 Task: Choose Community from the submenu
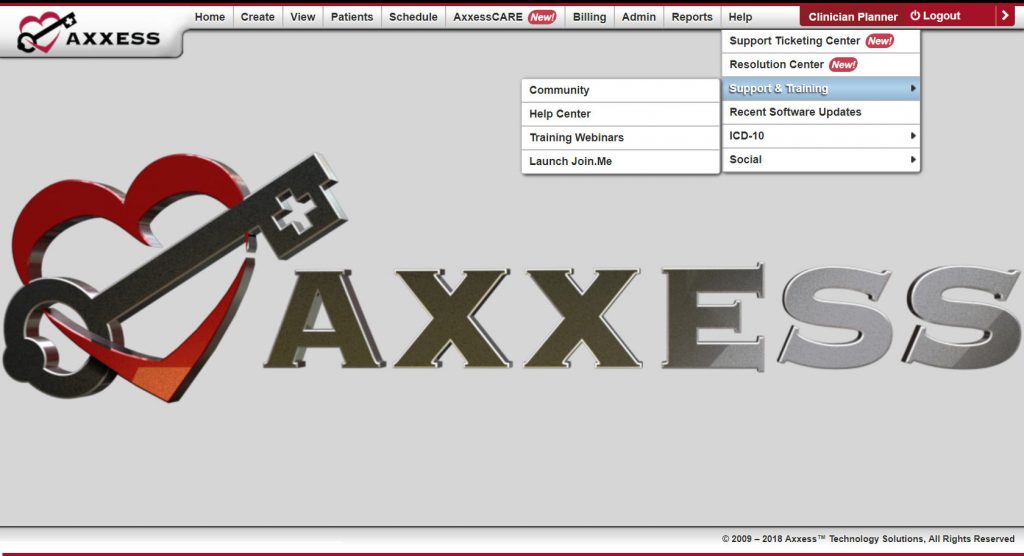click(x=620, y=90)
